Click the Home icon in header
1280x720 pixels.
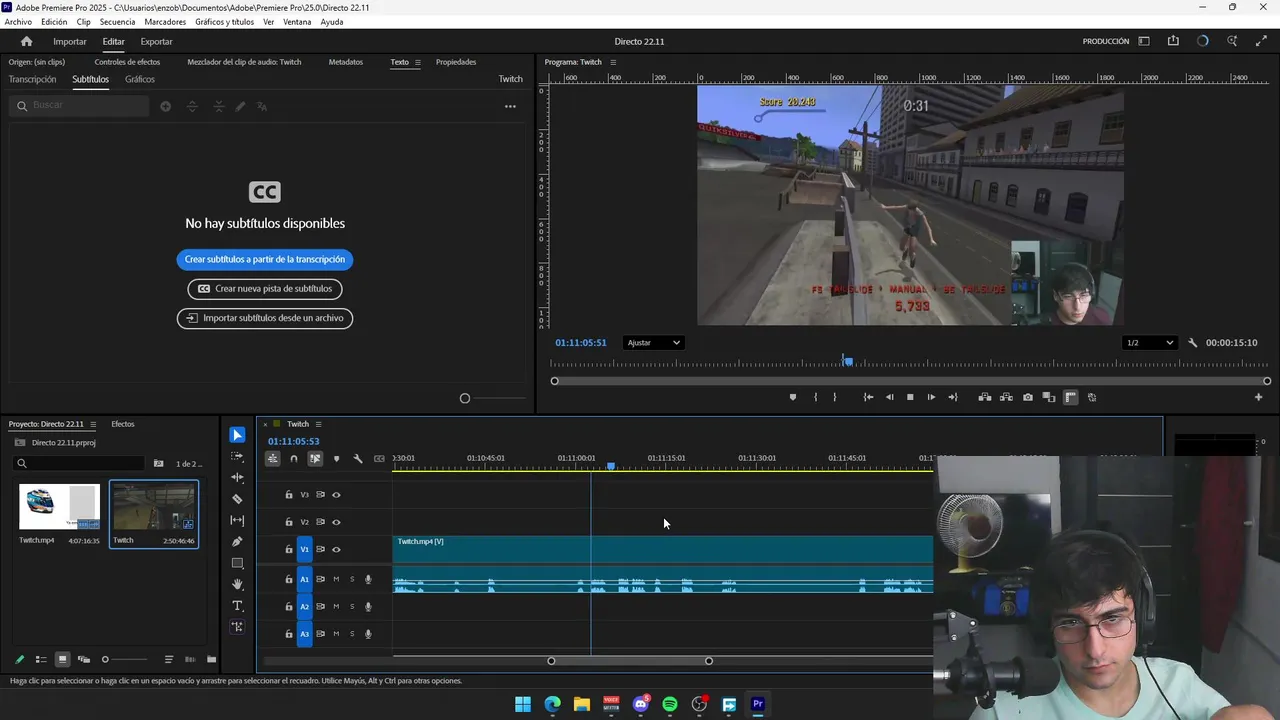tap(26, 41)
